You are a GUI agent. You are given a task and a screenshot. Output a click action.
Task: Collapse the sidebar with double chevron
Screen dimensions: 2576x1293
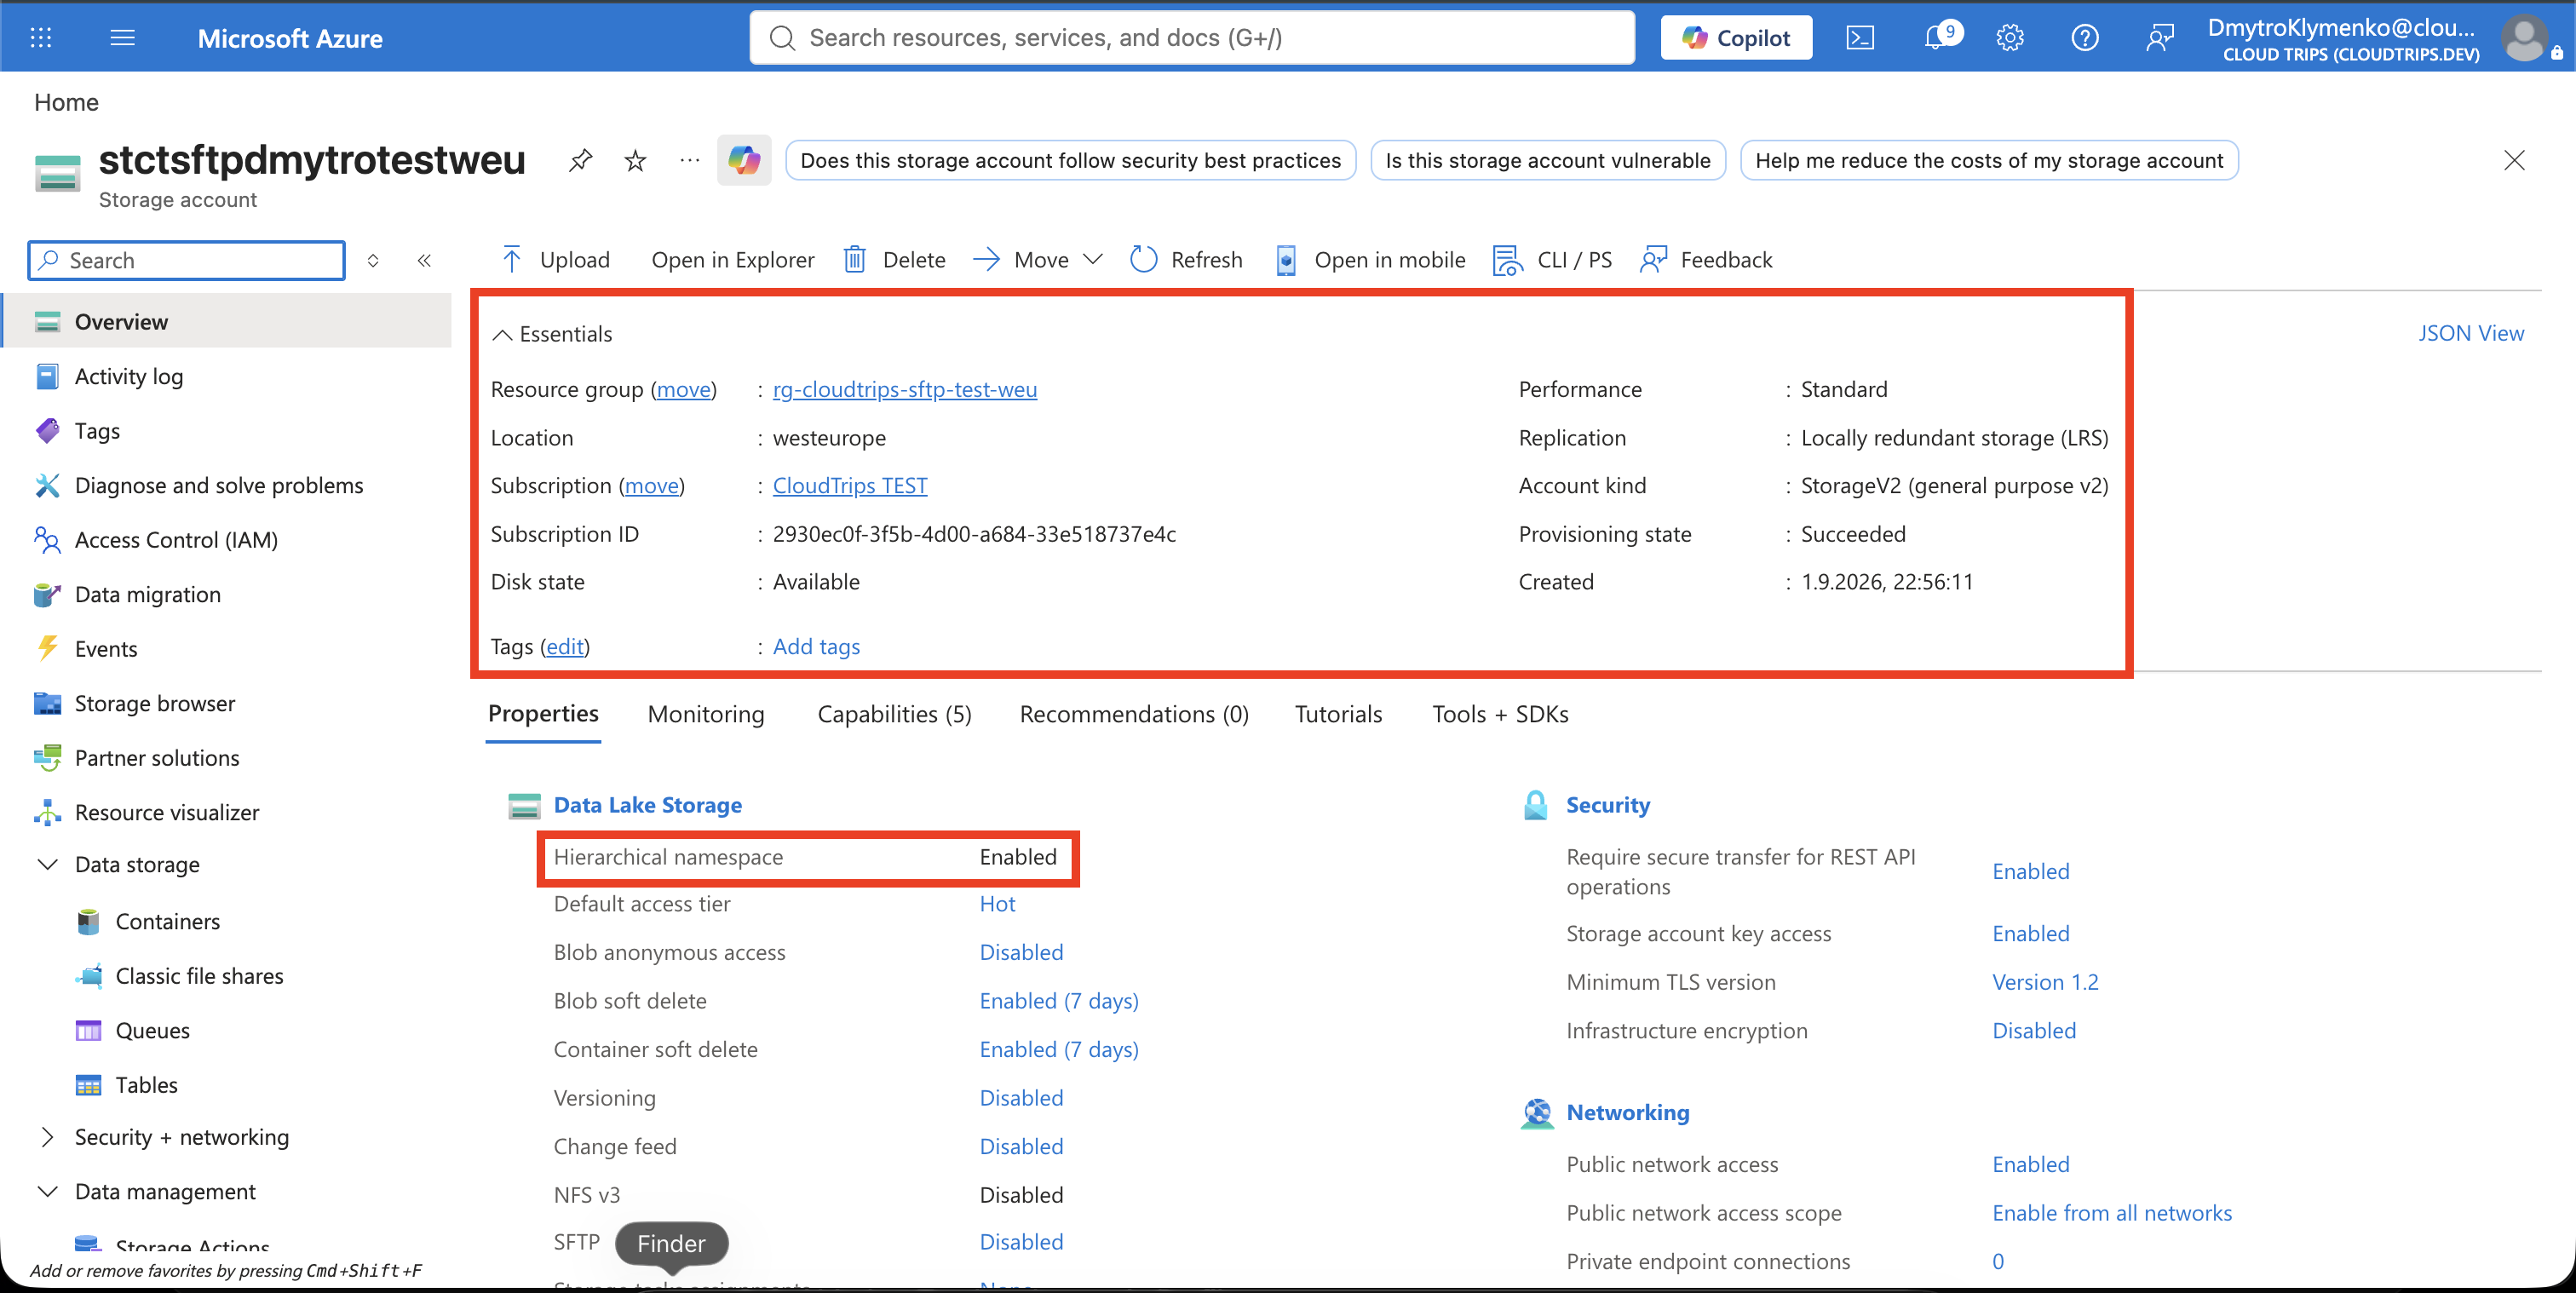[424, 260]
